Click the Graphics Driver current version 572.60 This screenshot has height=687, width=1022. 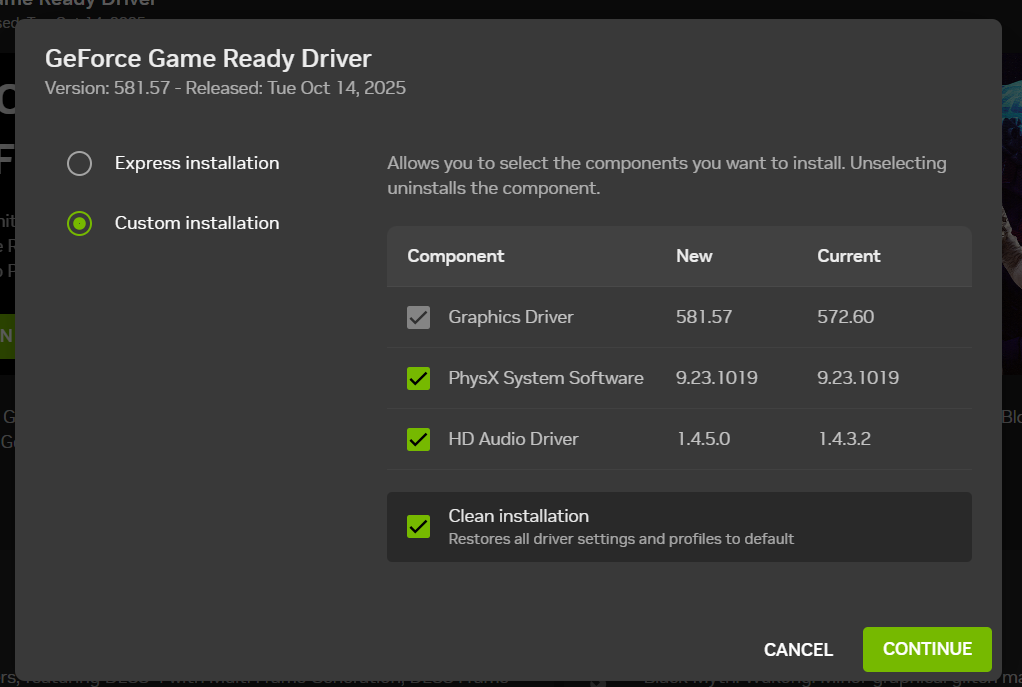(846, 317)
